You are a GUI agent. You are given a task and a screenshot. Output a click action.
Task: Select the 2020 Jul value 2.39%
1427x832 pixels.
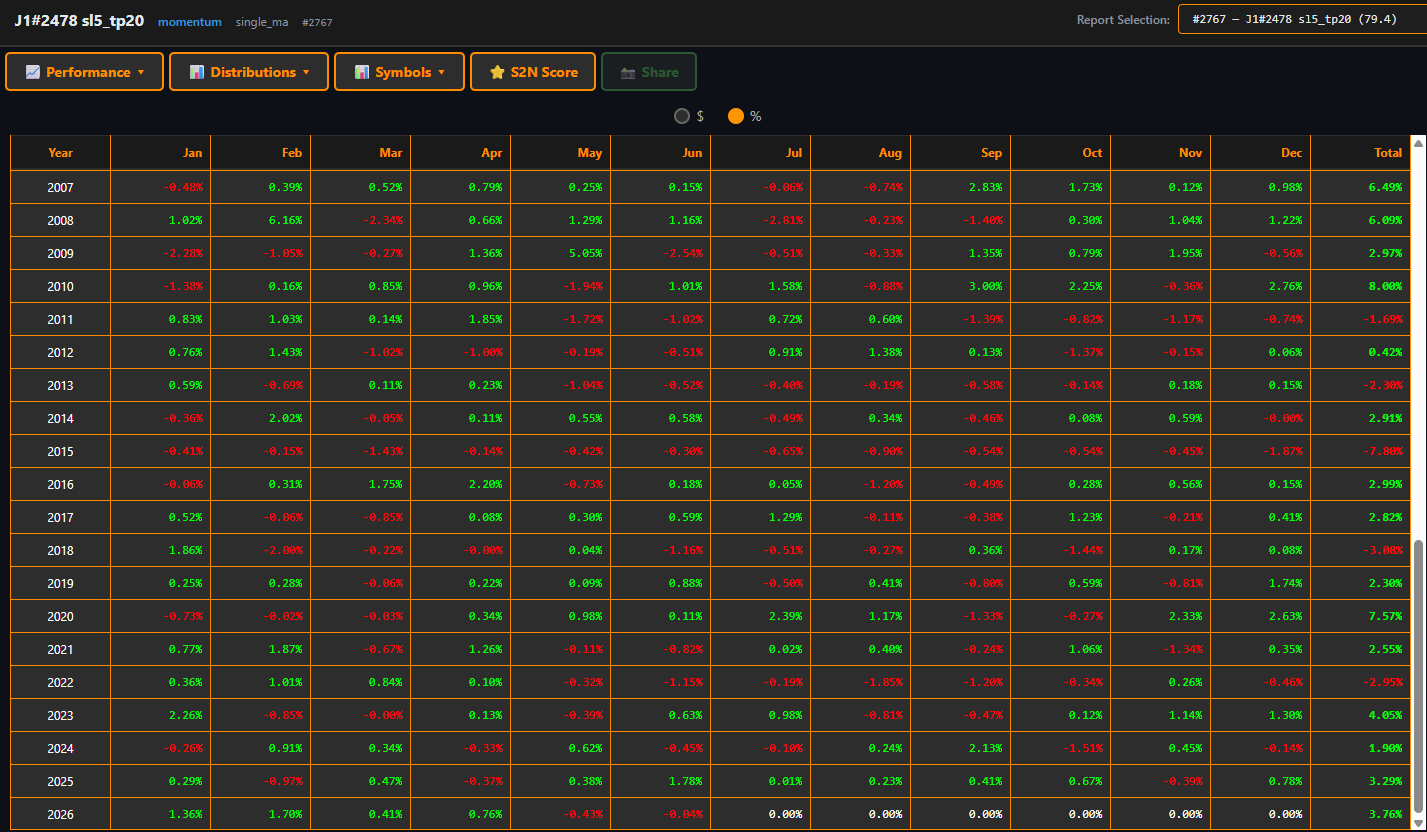point(785,616)
